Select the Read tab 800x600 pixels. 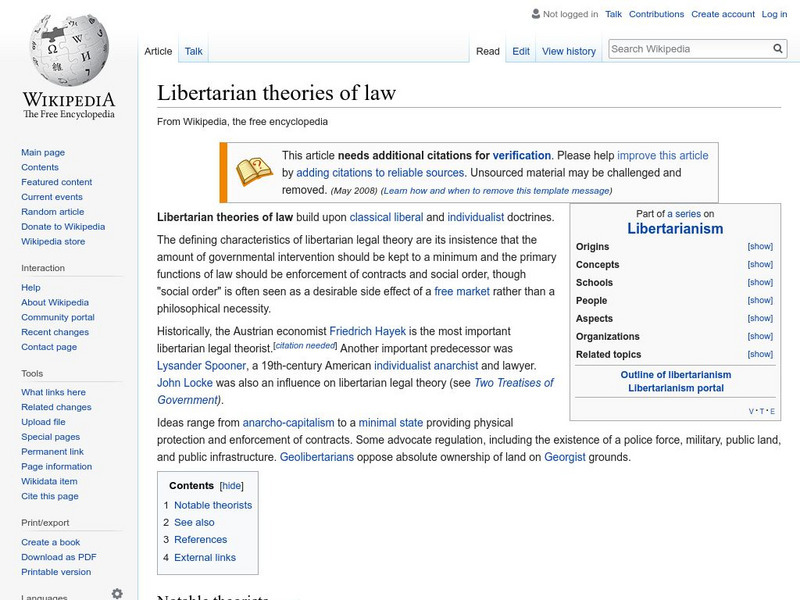coord(488,52)
